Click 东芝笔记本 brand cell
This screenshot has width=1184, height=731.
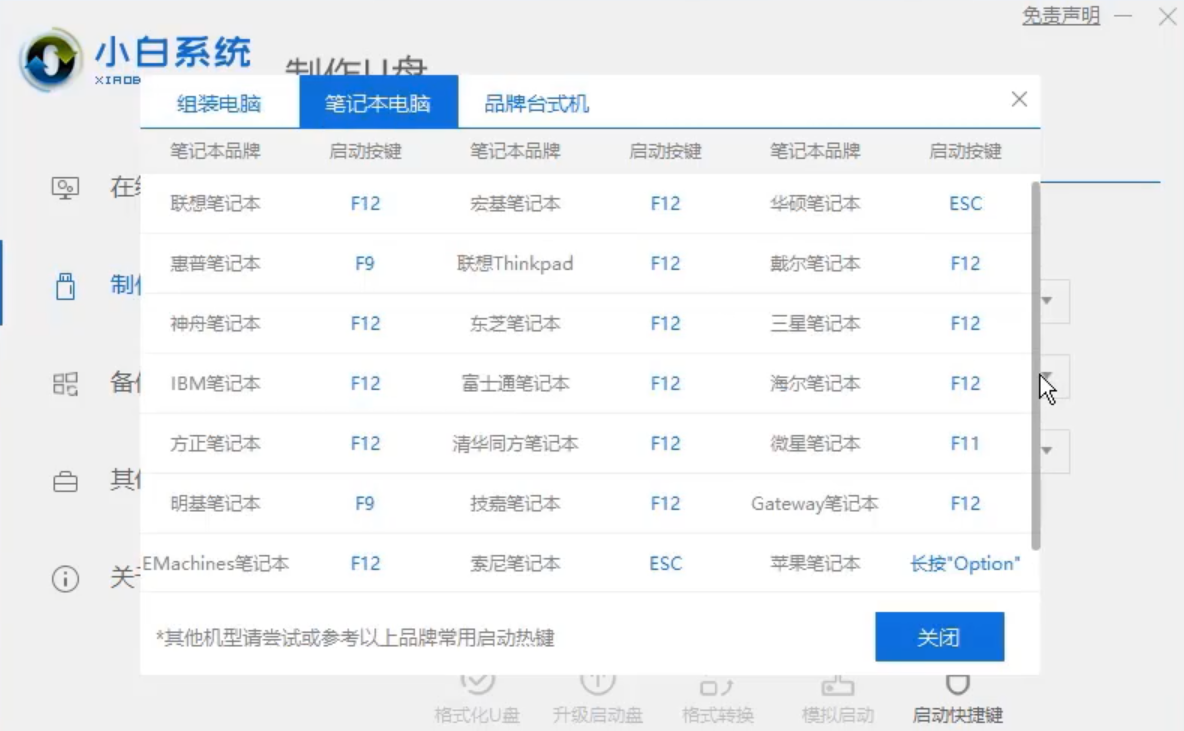pos(515,323)
